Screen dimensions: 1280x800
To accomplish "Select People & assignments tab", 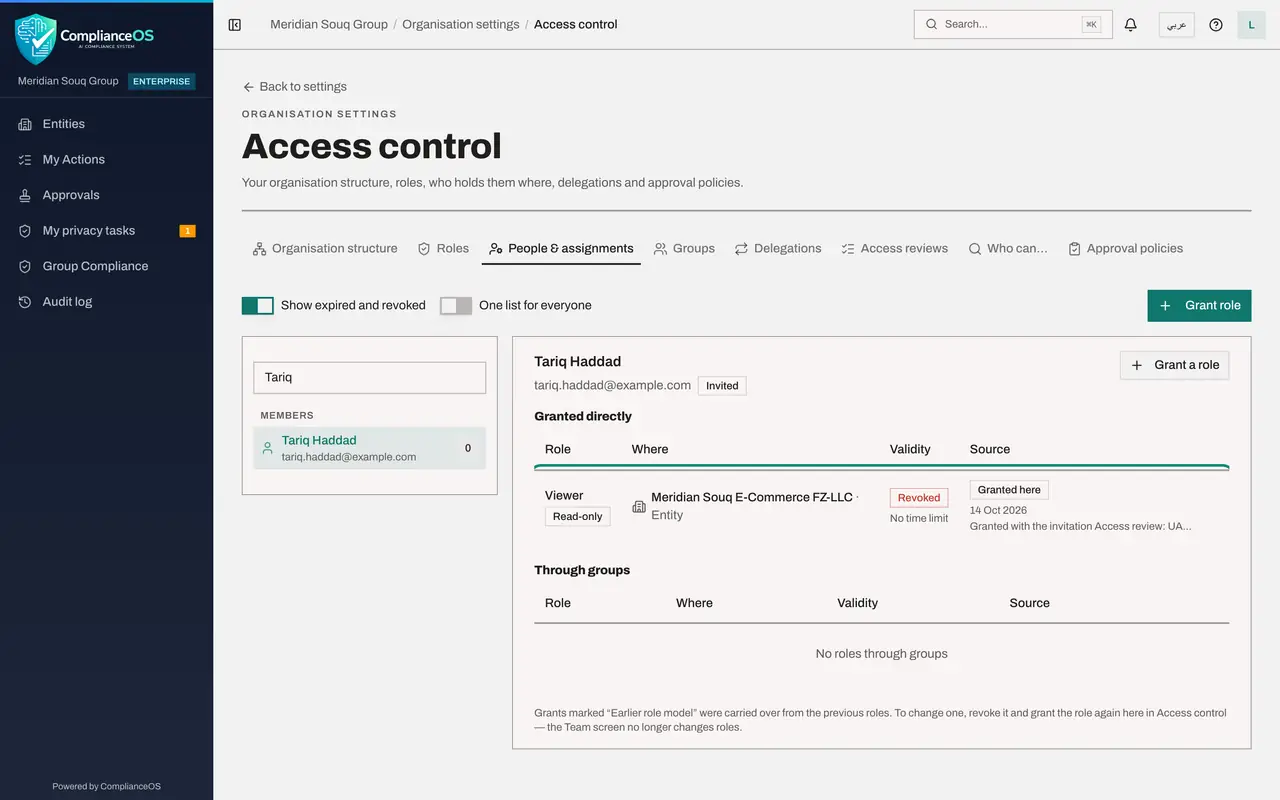I will click(561, 248).
